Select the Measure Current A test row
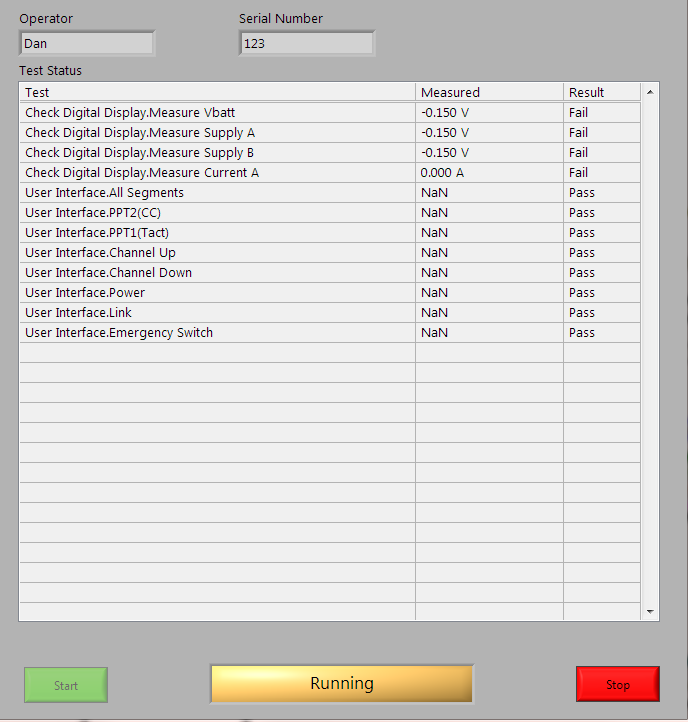The width and height of the screenshot is (688, 722). point(330,173)
